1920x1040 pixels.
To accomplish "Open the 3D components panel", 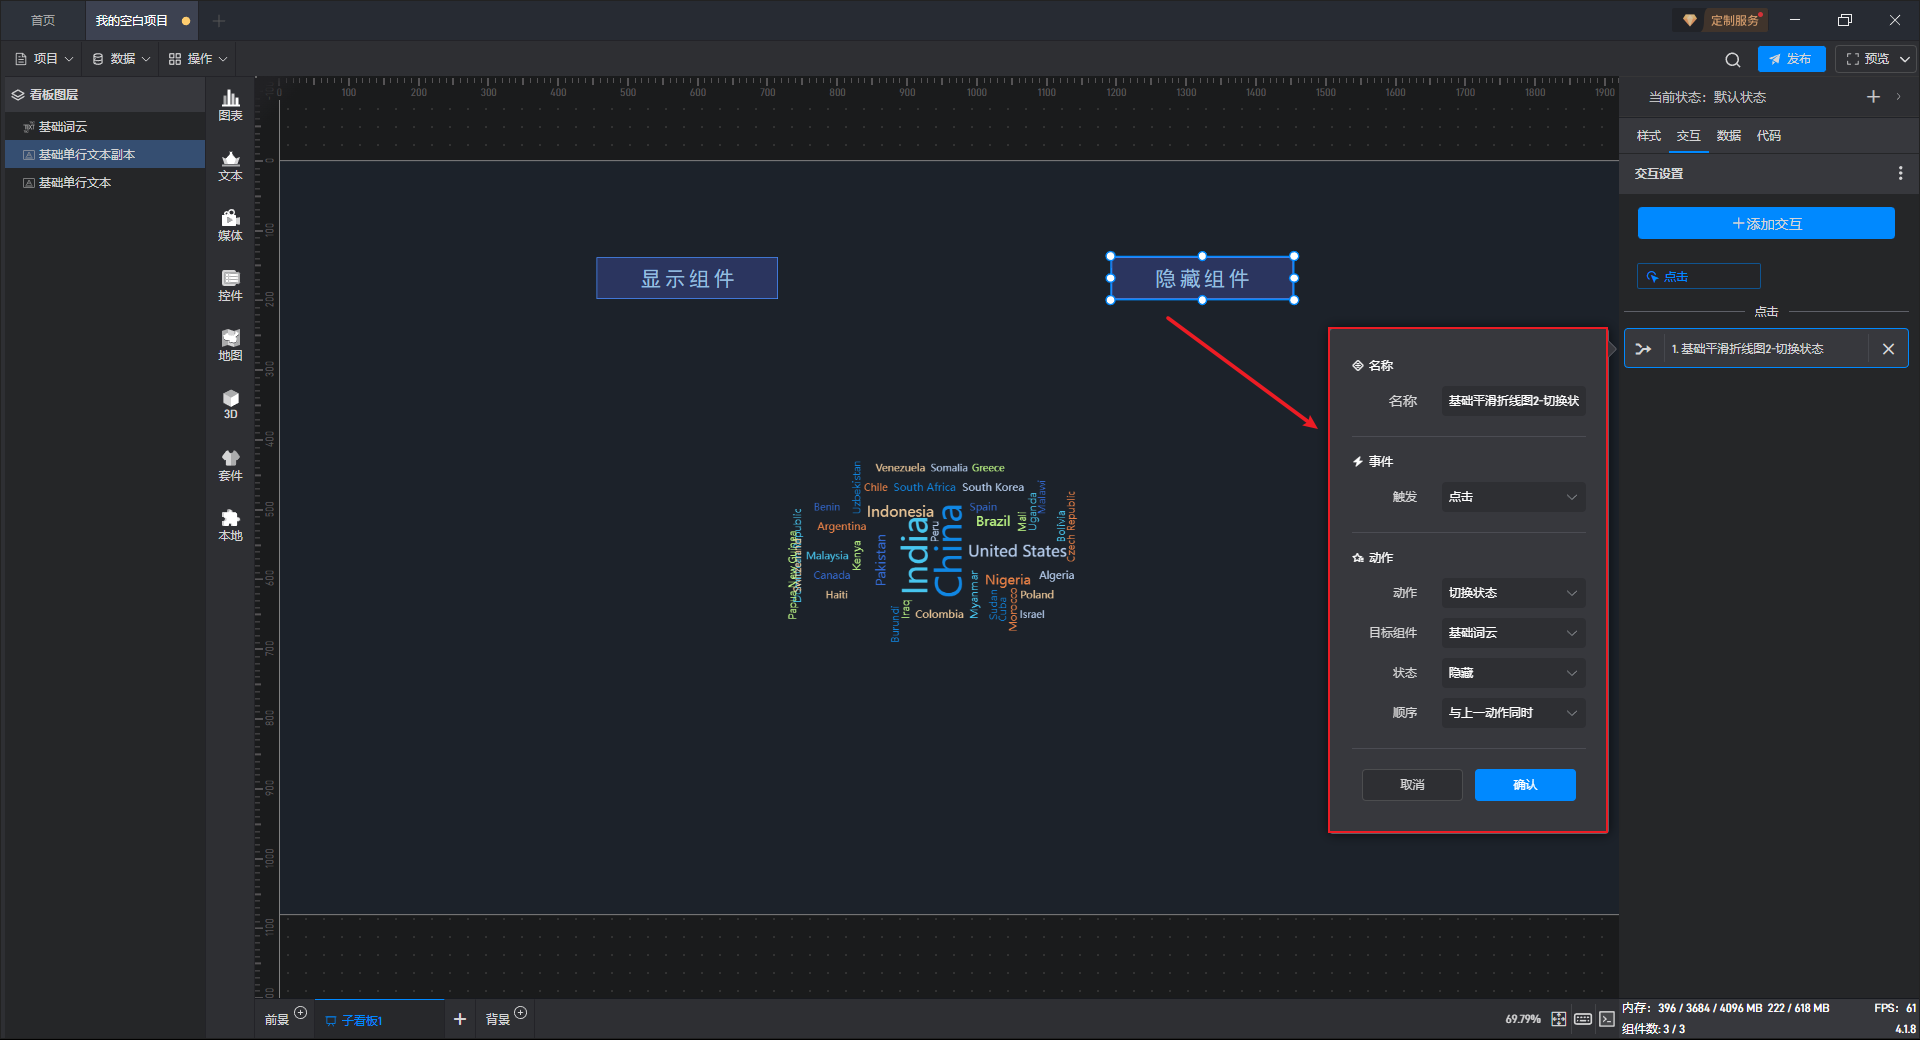I will [x=230, y=404].
